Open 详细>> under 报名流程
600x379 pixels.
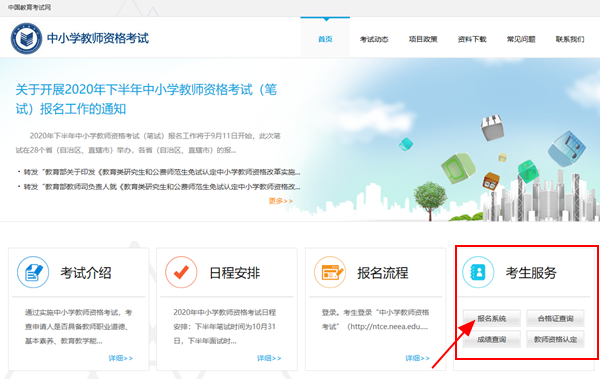click(x=417, y=358)
